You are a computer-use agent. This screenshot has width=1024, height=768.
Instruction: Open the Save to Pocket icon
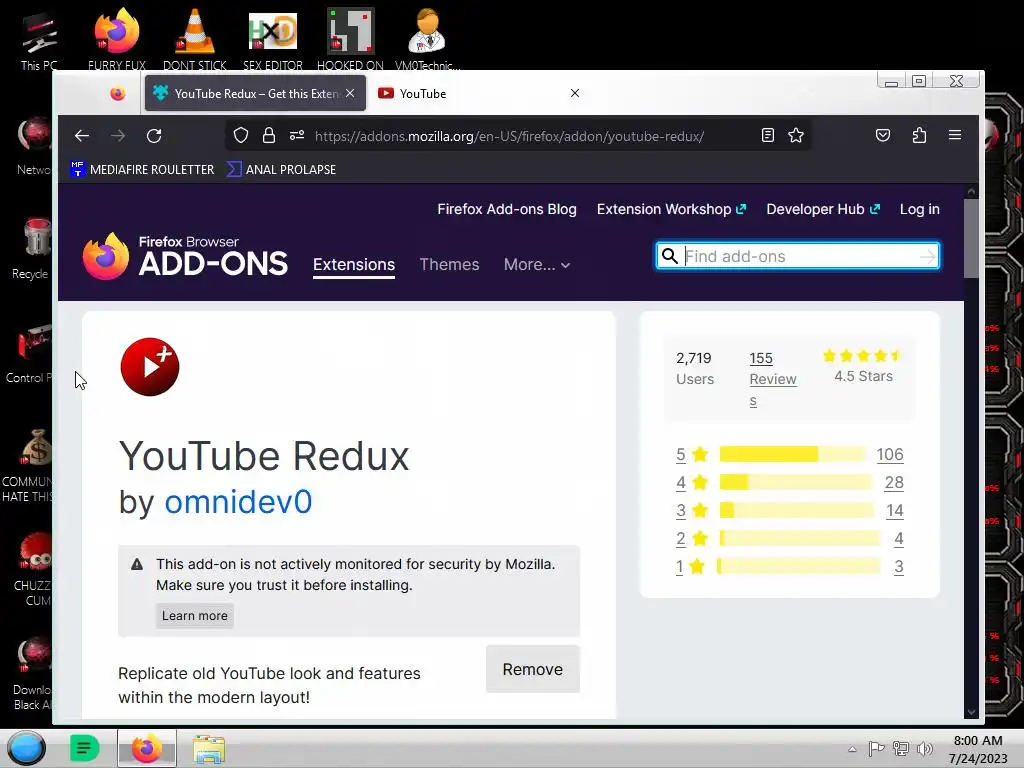pyautogui.click(x=883, y=135)
